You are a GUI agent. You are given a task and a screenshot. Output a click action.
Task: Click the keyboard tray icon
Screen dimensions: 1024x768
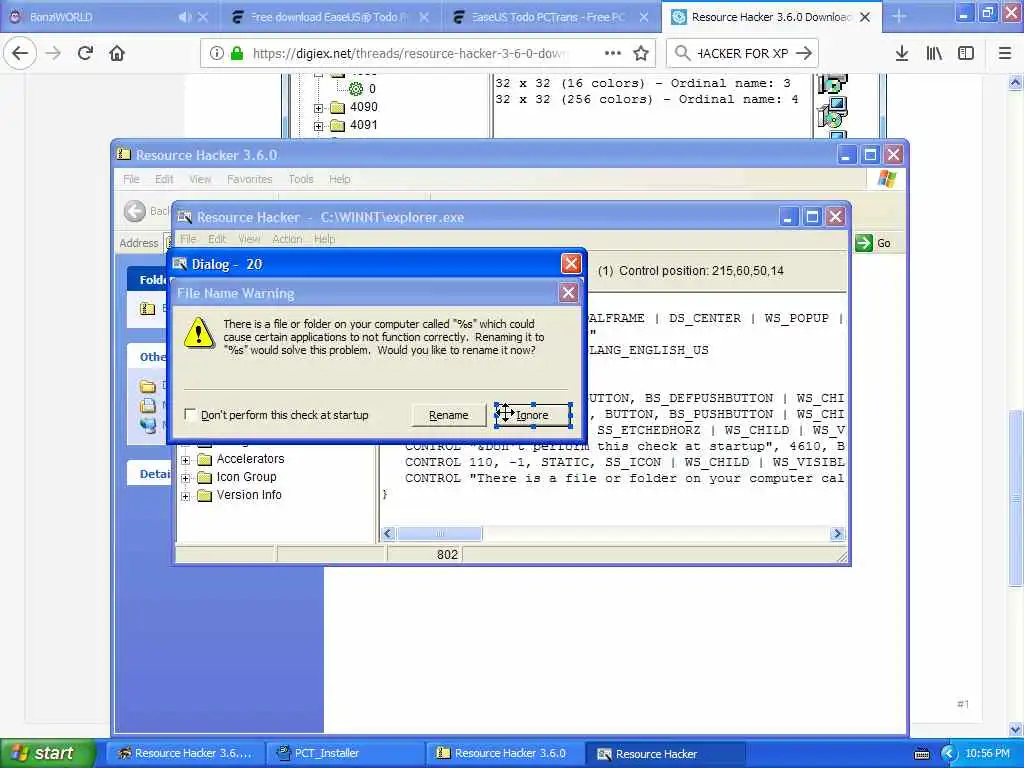(x=922, y=754)
